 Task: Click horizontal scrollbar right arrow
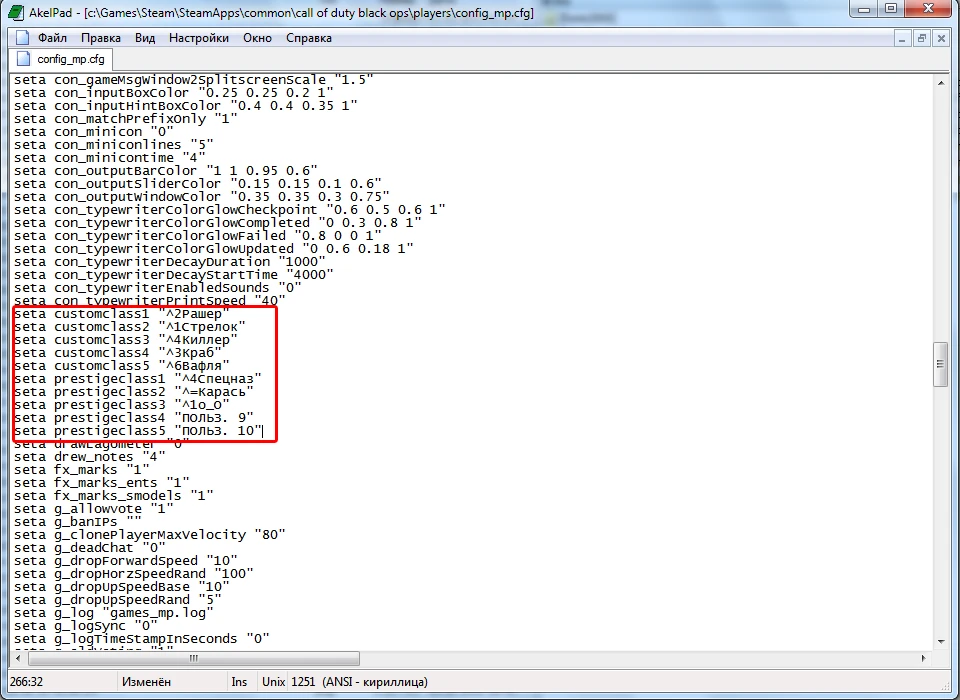tap(923, 658)
